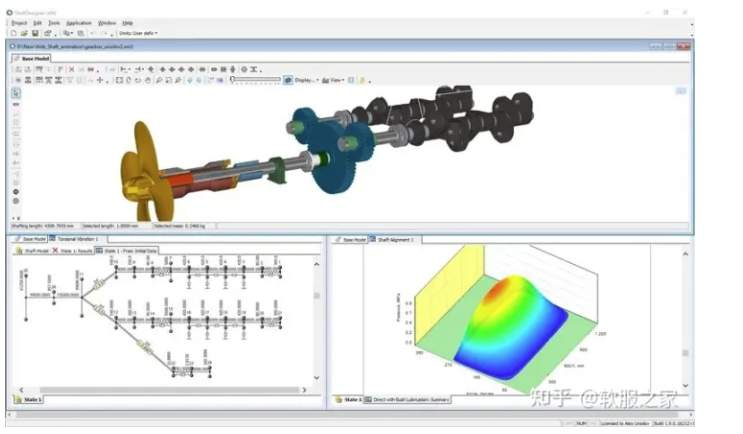Select Base Model tab in bottom-right pane
The height and width of the screenshot is (434, 743).
pos(350,240)
